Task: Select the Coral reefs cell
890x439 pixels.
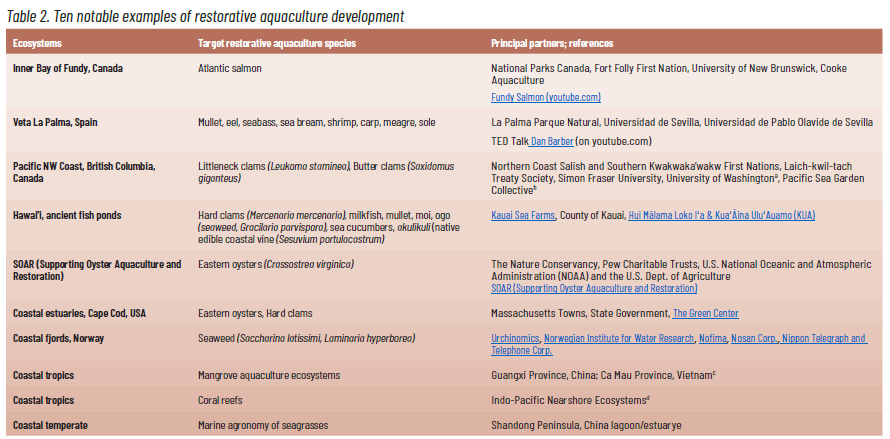Action: (220, 400)
